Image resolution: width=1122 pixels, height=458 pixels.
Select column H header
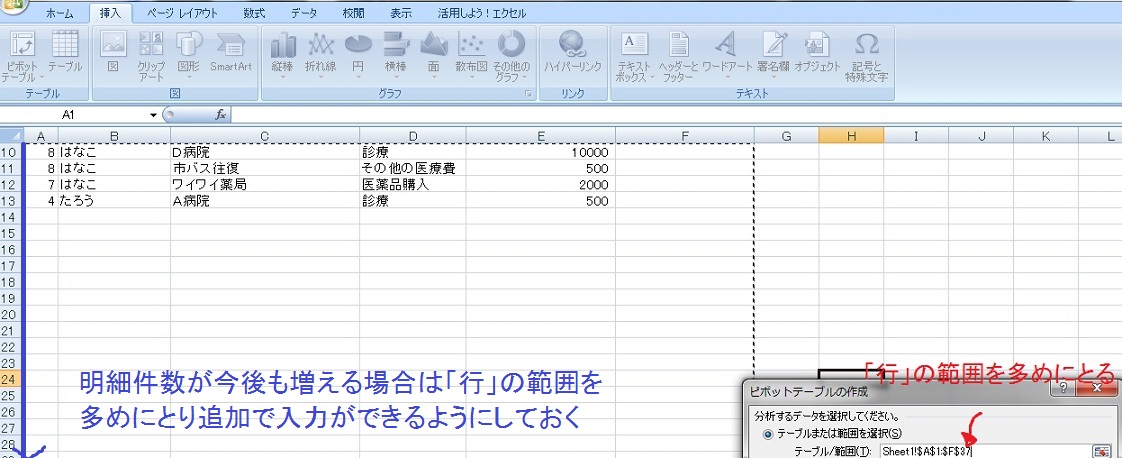tap(851, 136)
